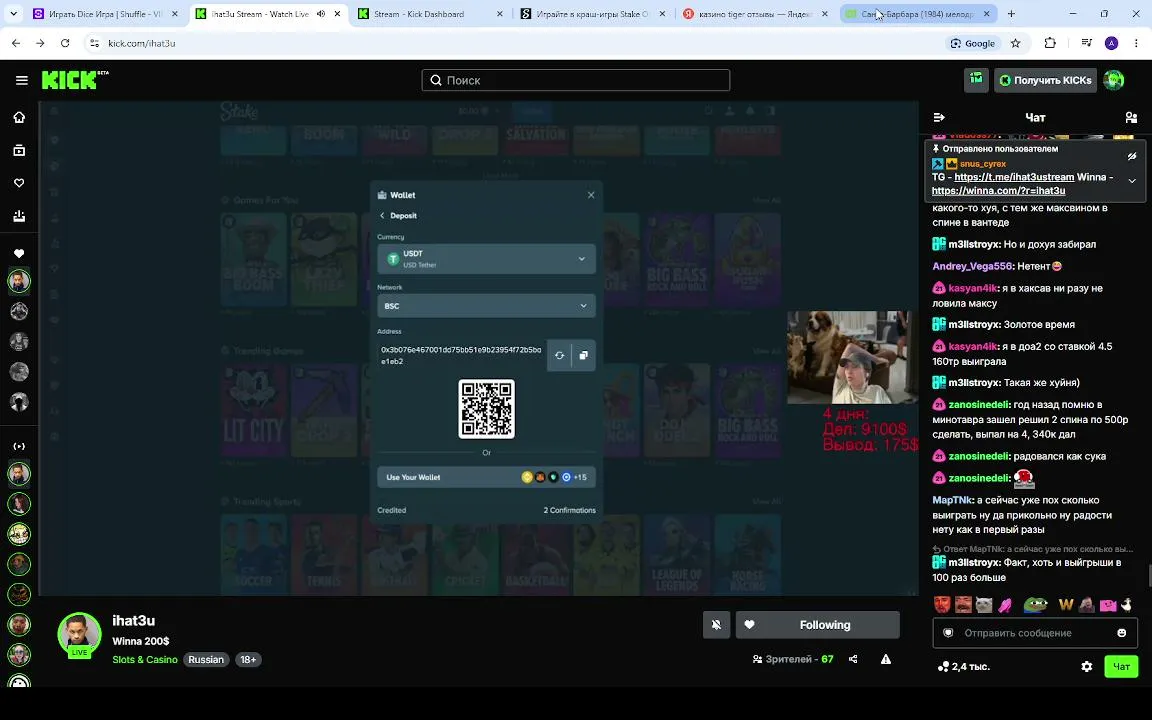
Task: Open the Slots & Casino category link
Action: (145, 660)
